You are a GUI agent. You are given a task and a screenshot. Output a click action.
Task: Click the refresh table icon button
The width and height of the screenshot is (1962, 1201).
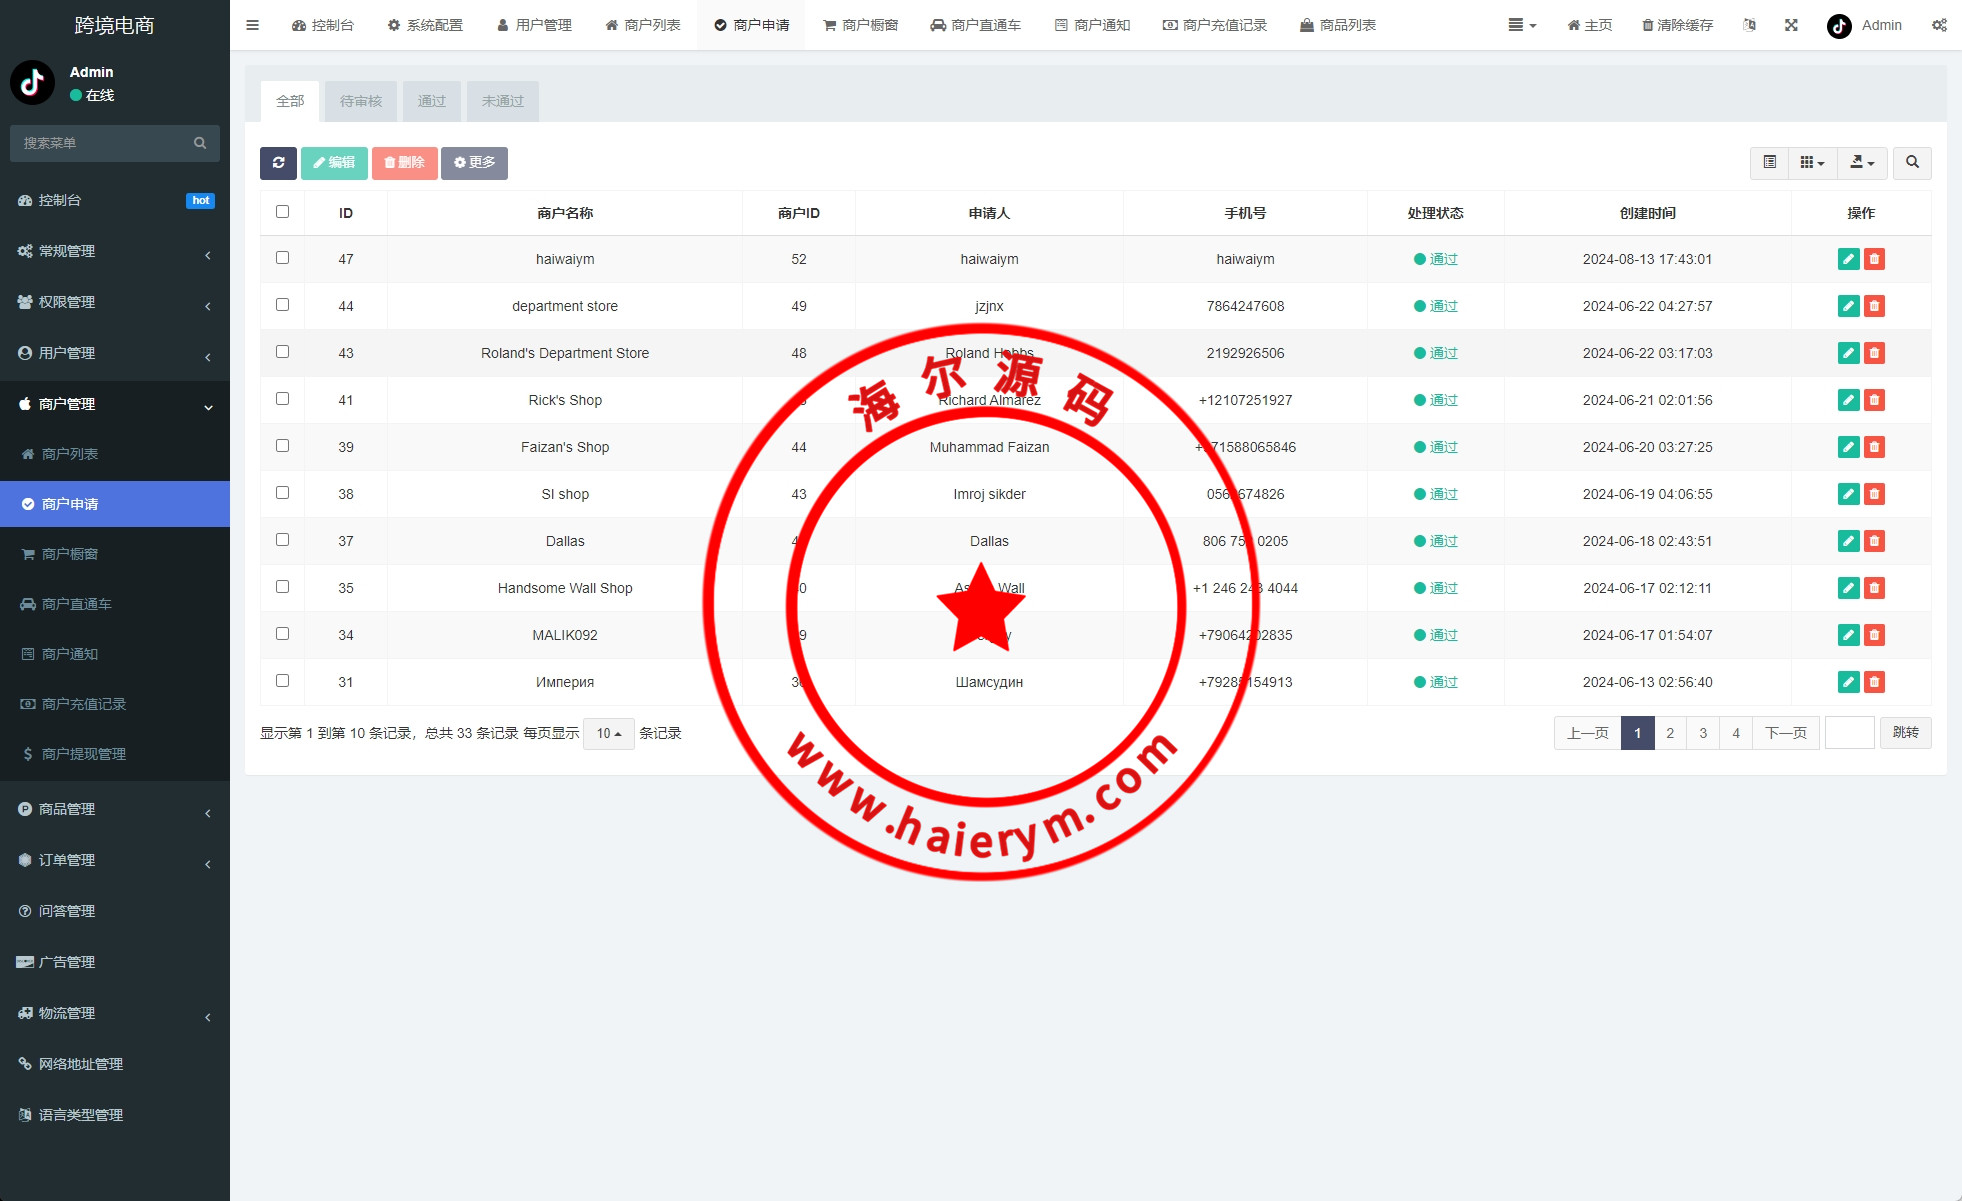[x=278, y=163]
